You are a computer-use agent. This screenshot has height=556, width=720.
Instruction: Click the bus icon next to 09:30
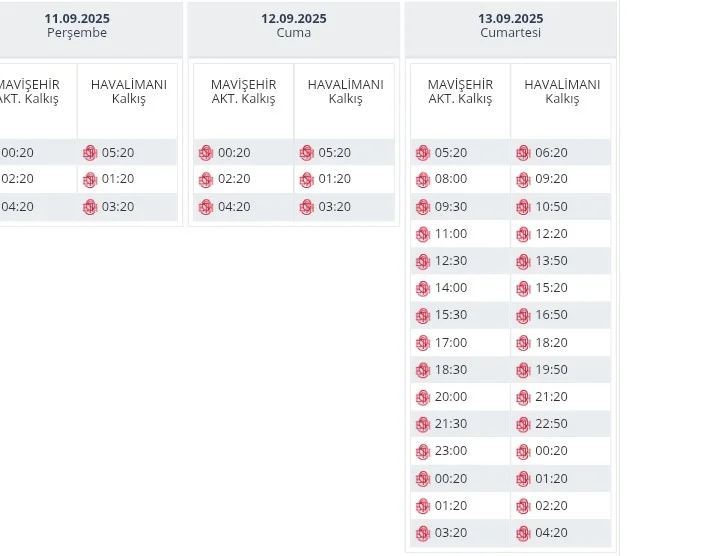point(423,207)
